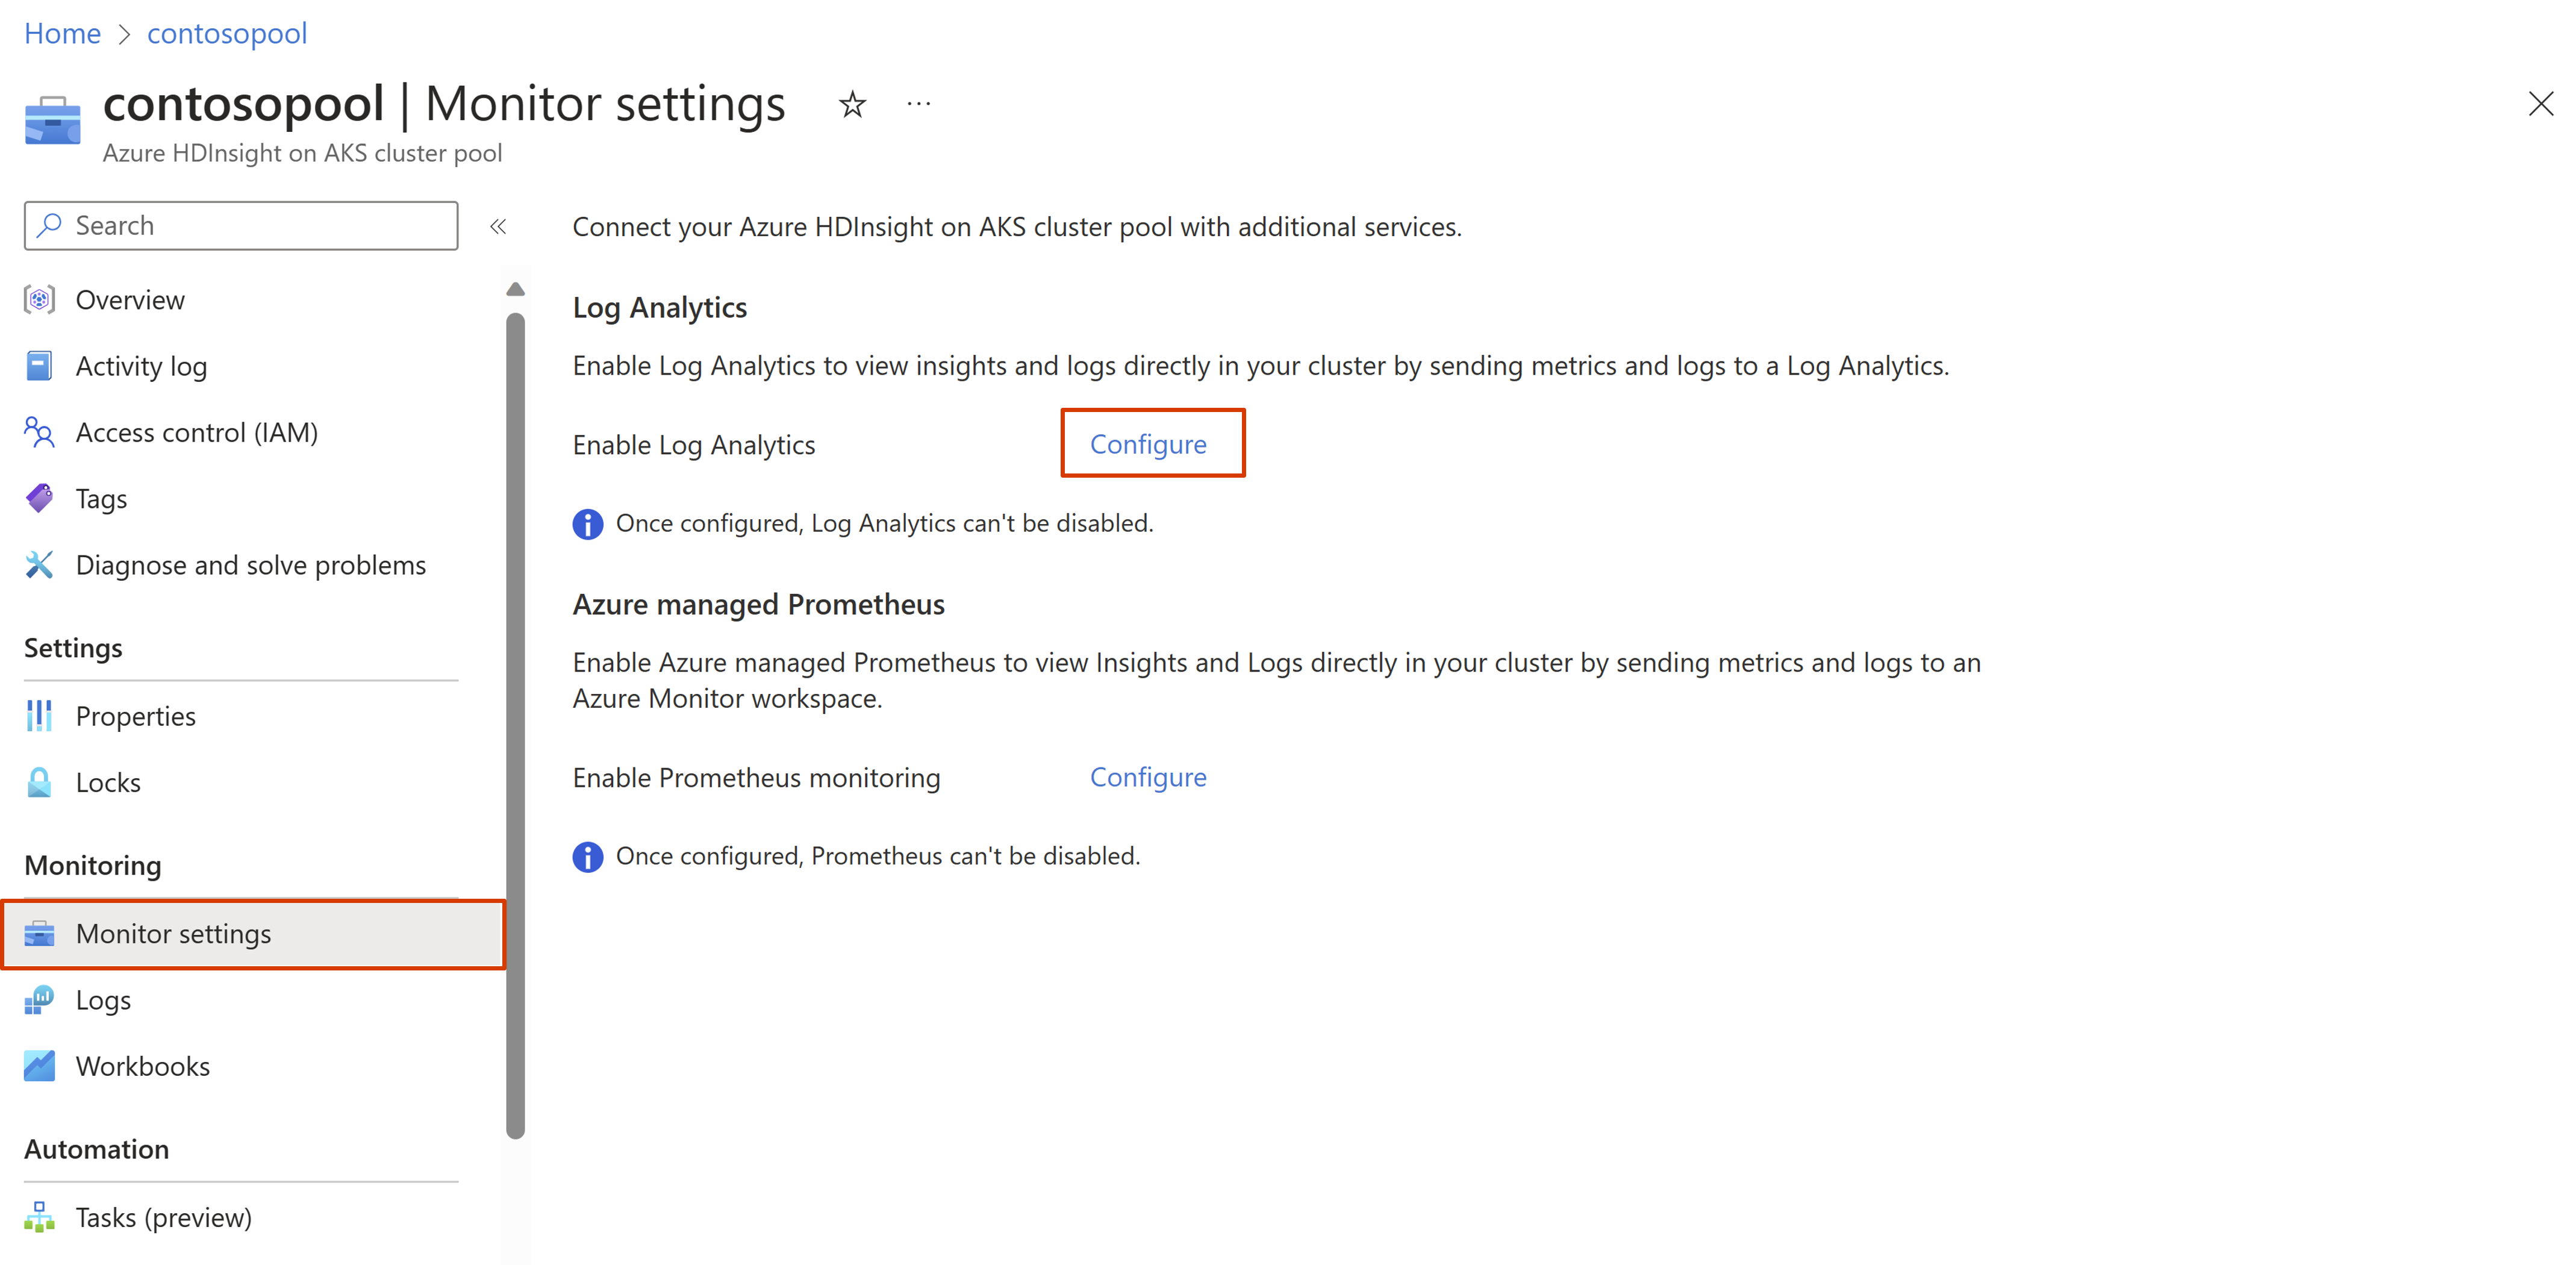2576x1265 pixels.
Task: Collapse the sidebar with double chevron
Action: point(498,226)
